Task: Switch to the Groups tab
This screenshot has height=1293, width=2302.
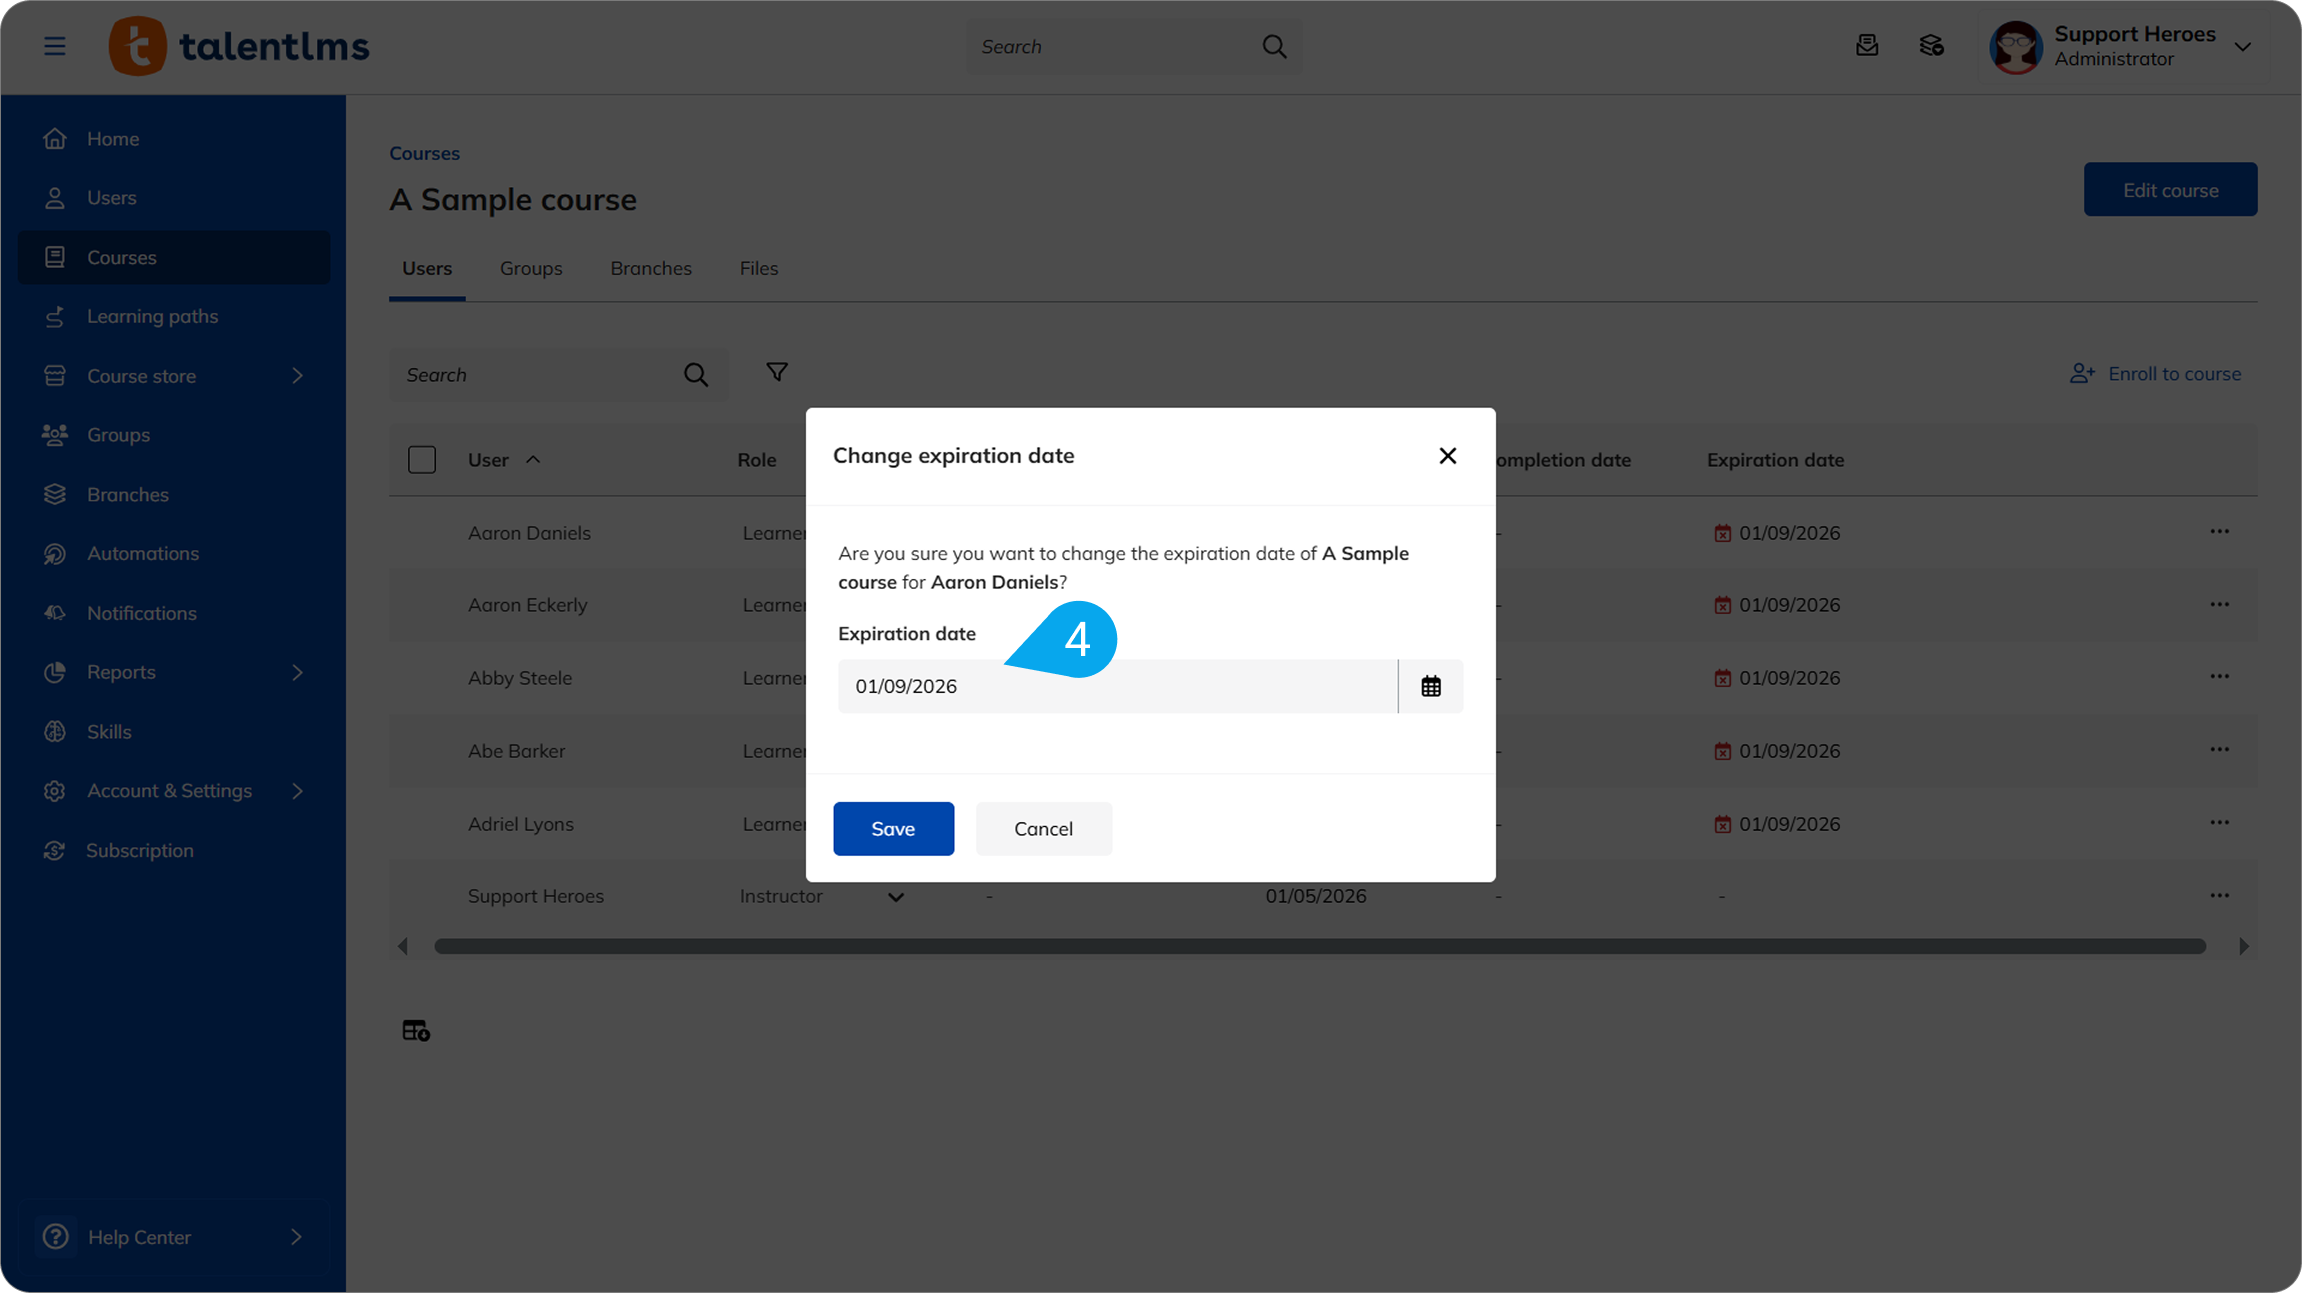Action: tap(531, 268)
